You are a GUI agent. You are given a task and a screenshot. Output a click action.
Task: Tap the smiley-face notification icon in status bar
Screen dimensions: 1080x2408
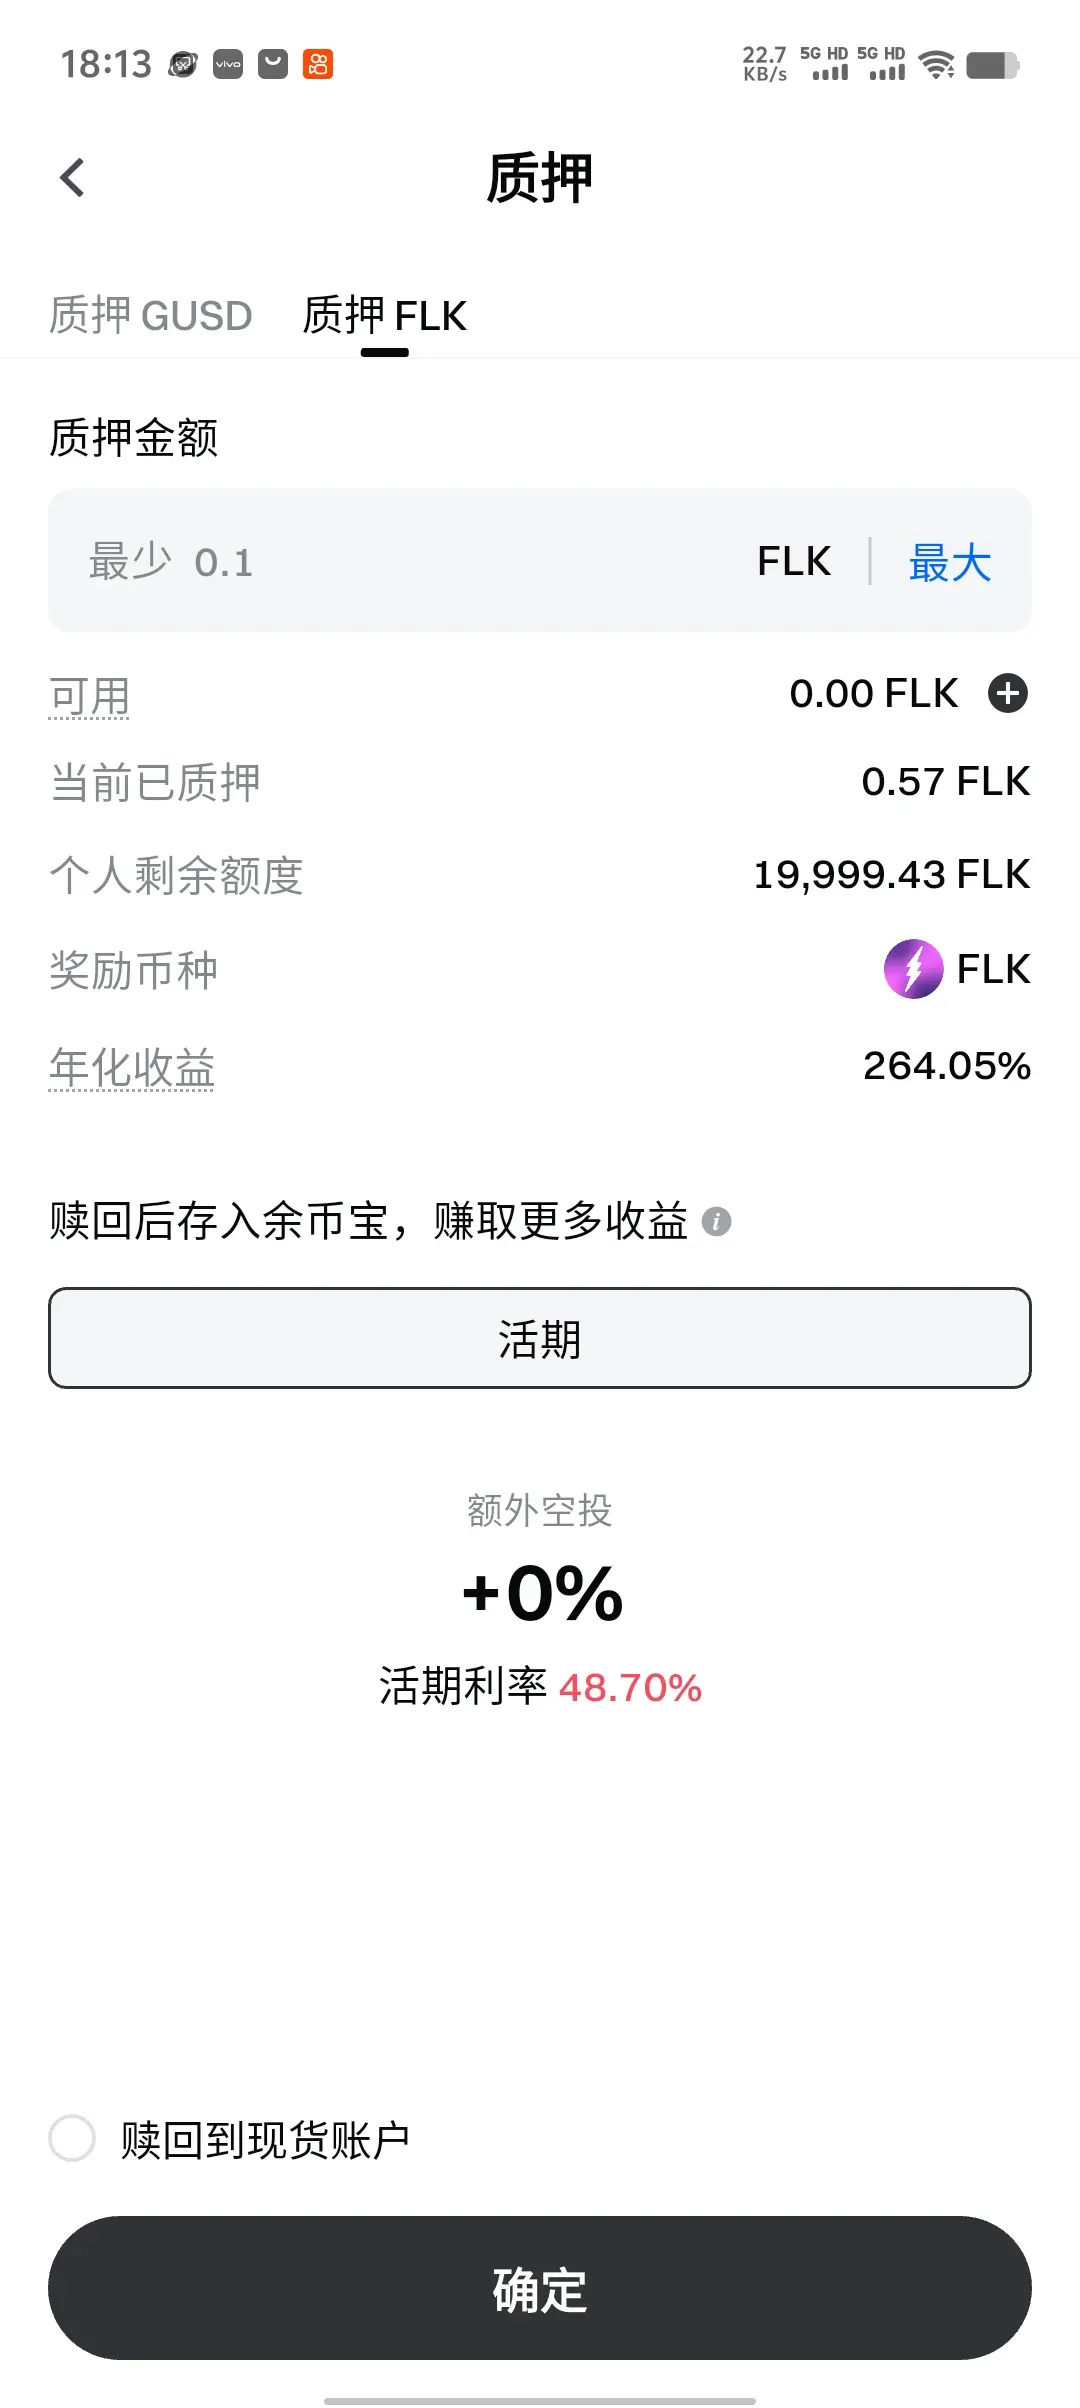point(273,64)
